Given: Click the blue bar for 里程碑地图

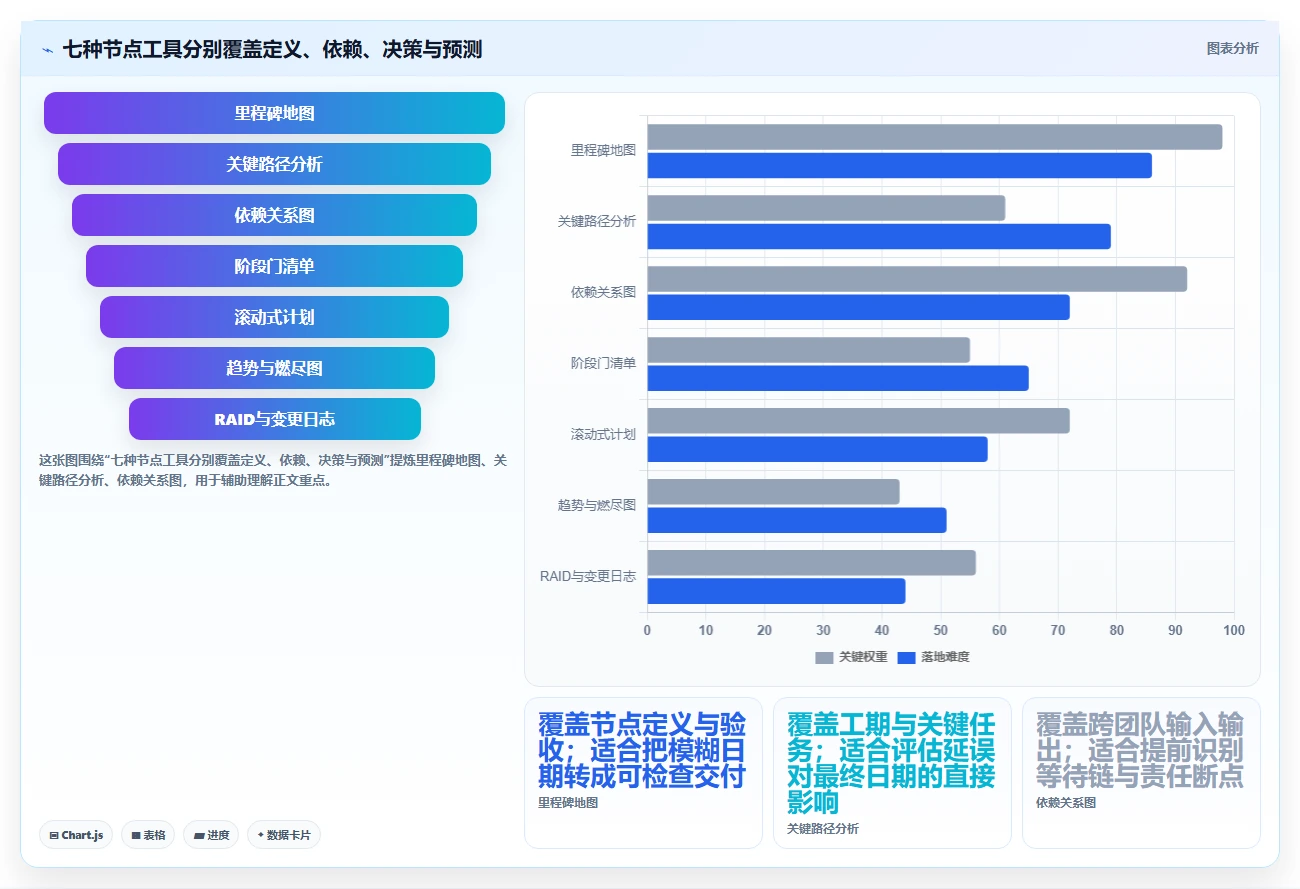Looking at the screenshot, I should click(899, 165).
